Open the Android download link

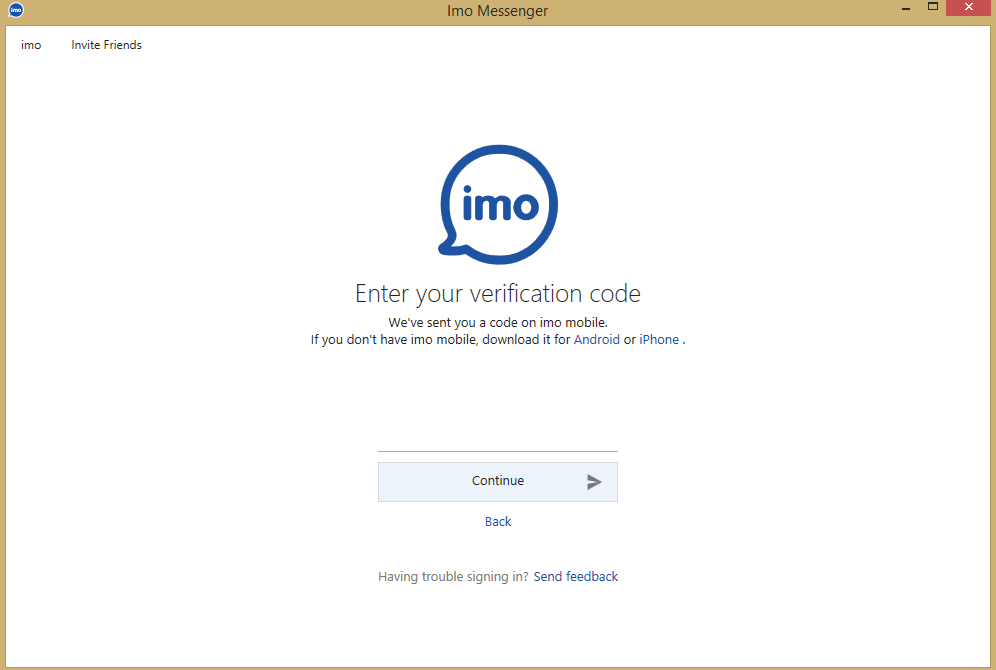(596, 340)
